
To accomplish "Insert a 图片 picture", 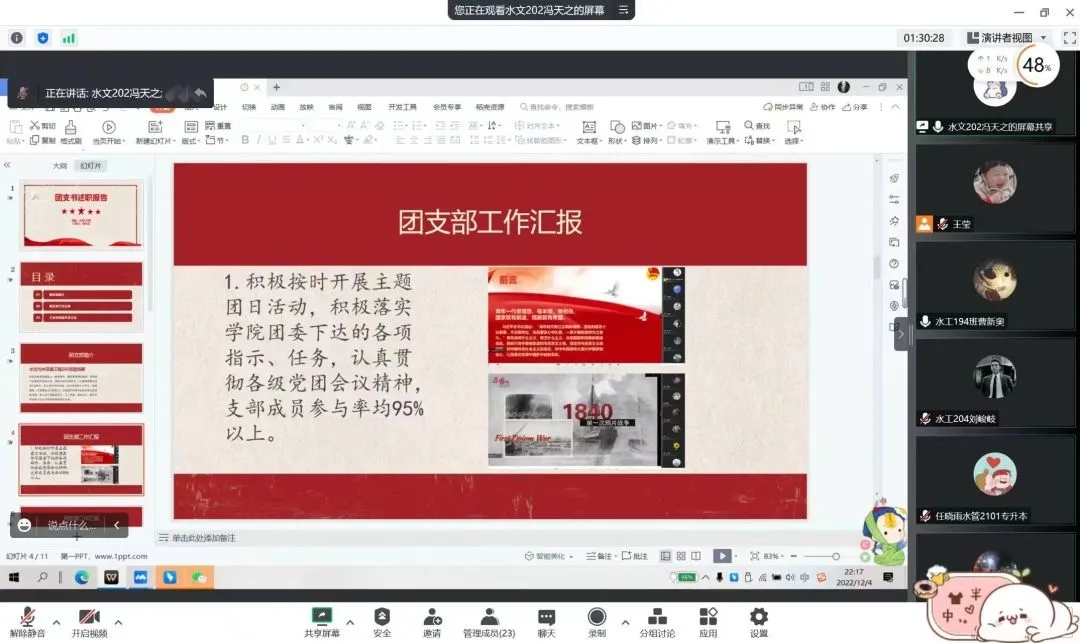I will (x=646, y=126).
